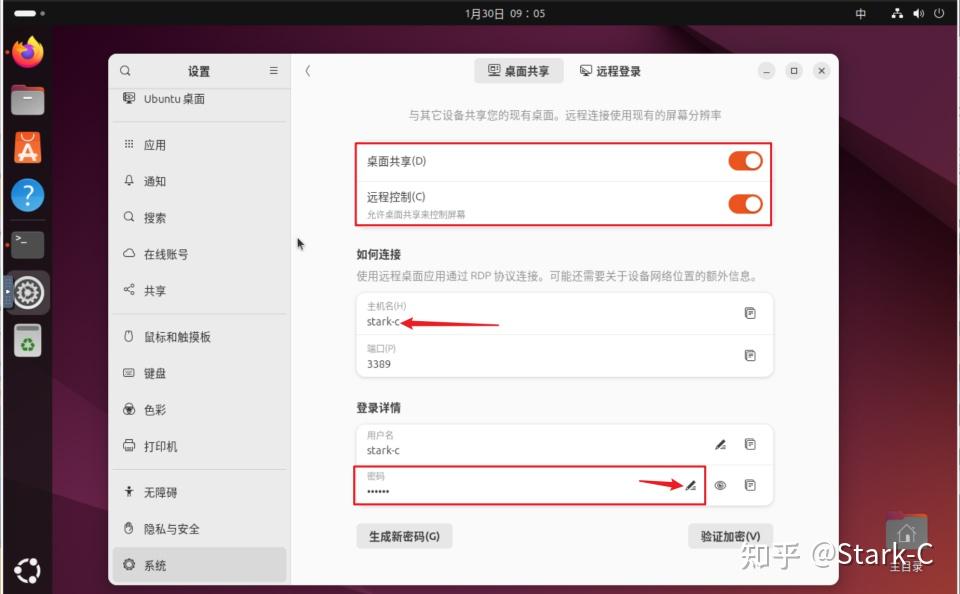
Task: Click Settings gear in the dock
Action: coord(28,293)
